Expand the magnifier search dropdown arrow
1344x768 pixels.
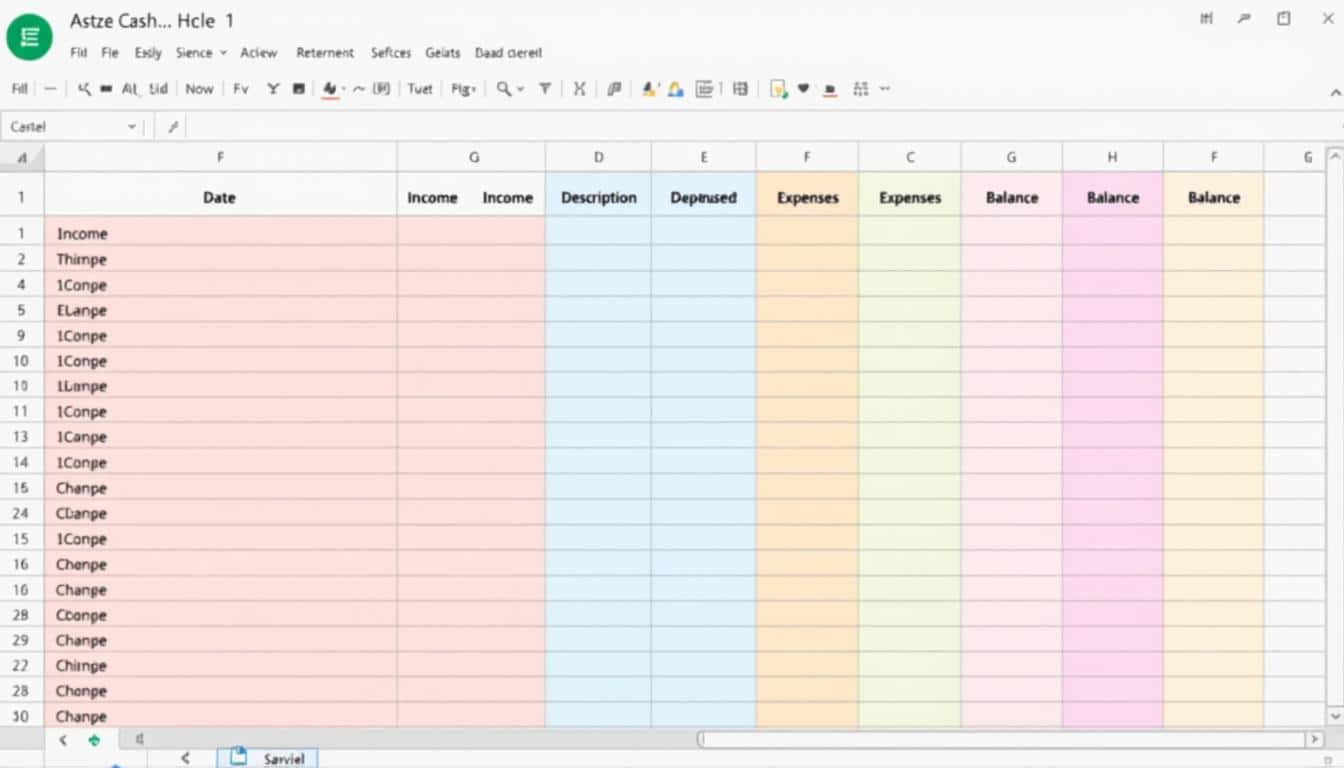tap(520, 89)
